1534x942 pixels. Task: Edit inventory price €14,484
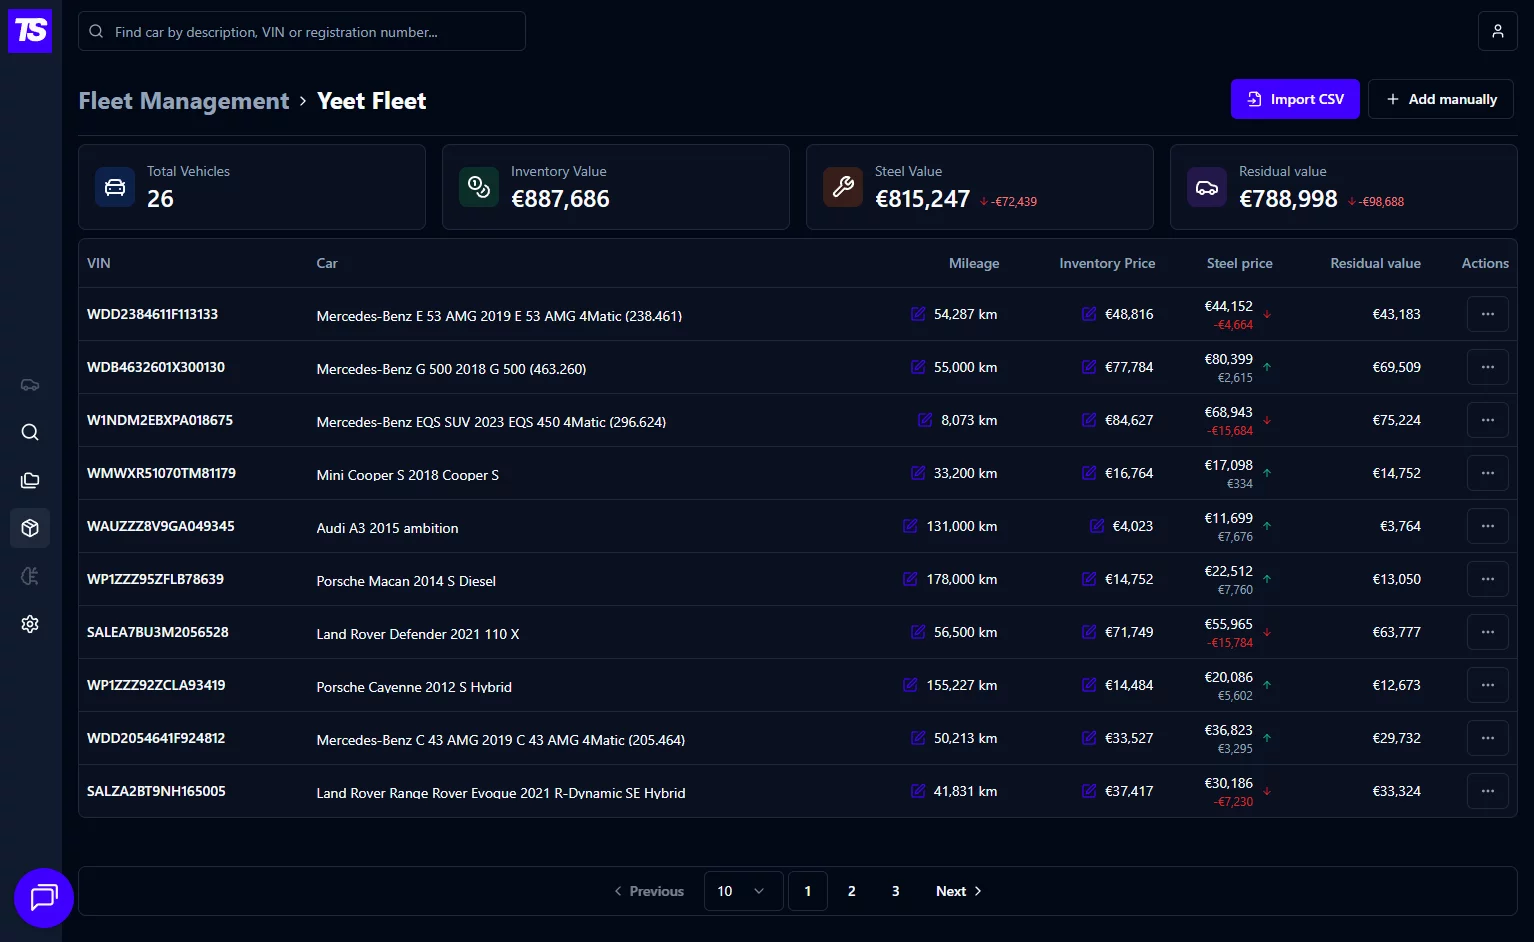(1089, 685)
